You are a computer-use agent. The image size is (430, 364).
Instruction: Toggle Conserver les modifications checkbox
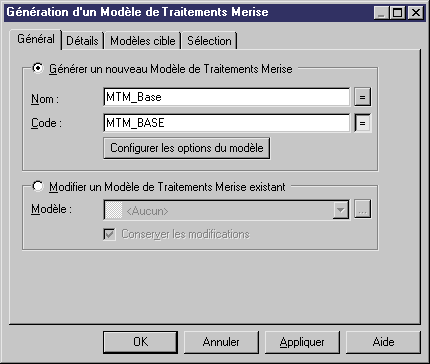tap(109, 234)
